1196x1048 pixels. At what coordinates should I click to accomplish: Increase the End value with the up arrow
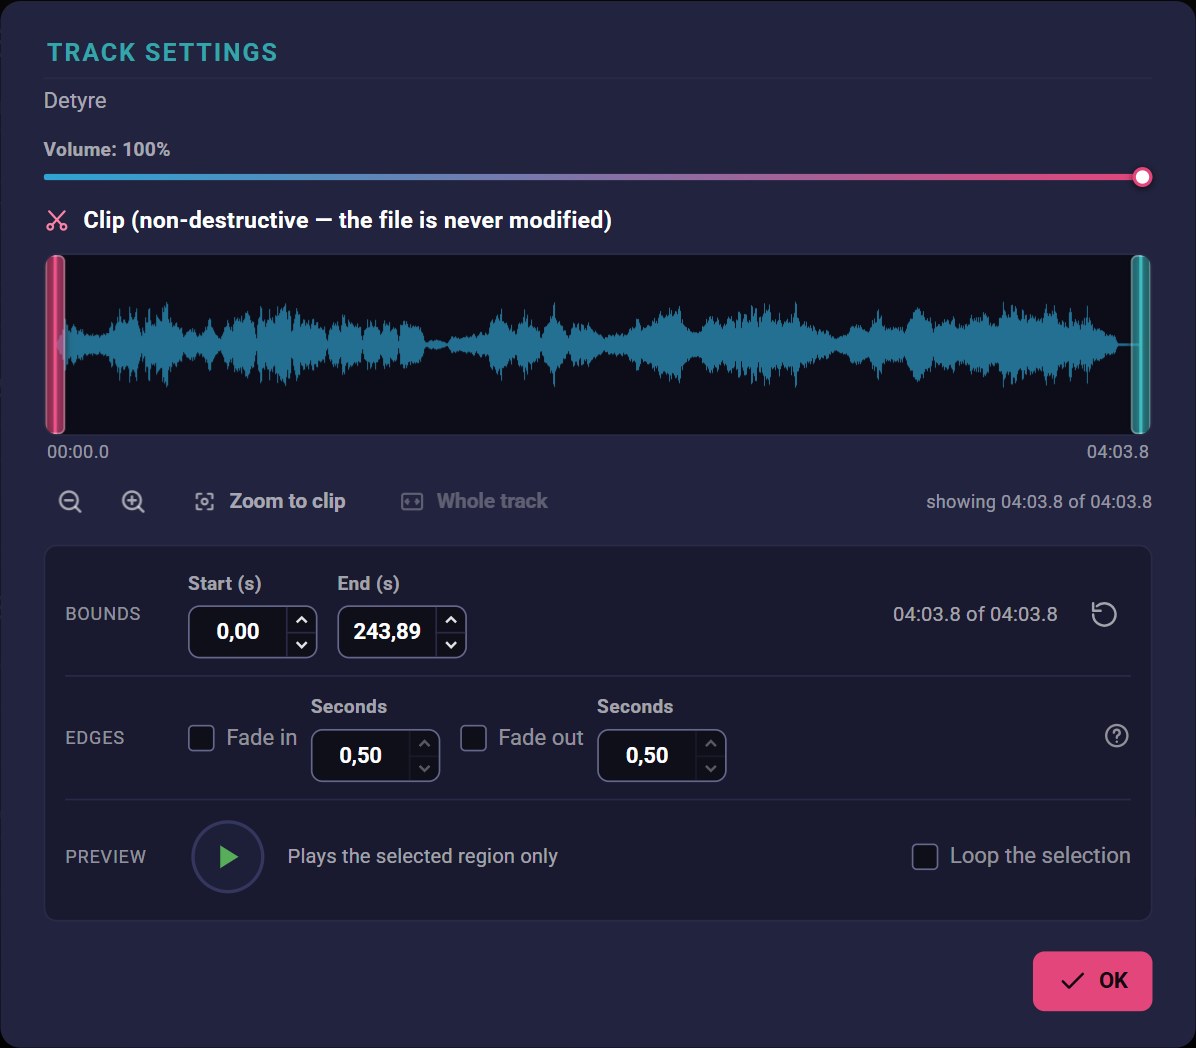coord(451,619)
